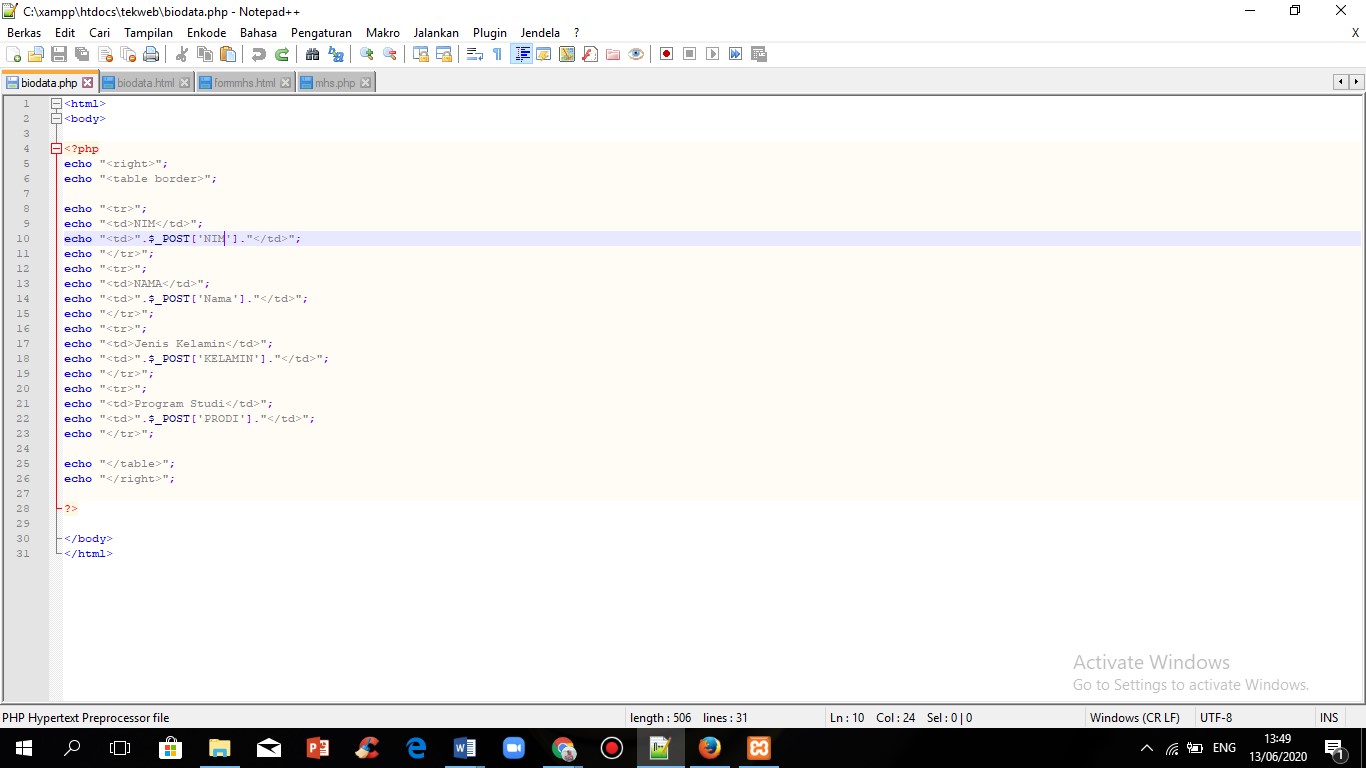Toggle the indent guide toolbar button
Screen dimensions: 1366x768
(521, 54)
